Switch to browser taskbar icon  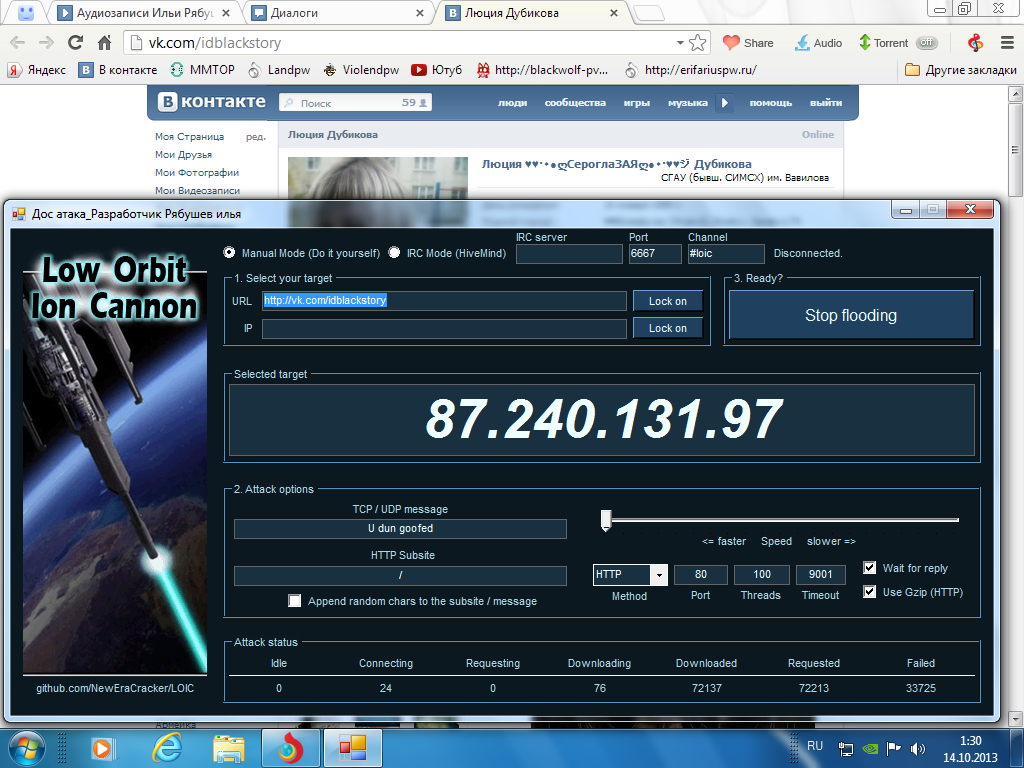pos(291,748)
